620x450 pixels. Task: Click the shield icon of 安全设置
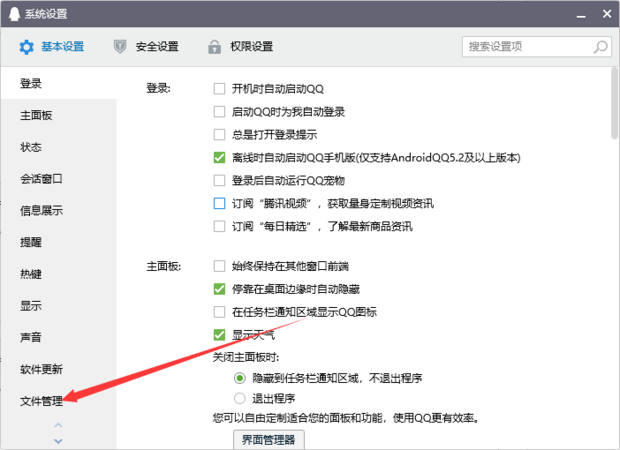tap(120, 47)
